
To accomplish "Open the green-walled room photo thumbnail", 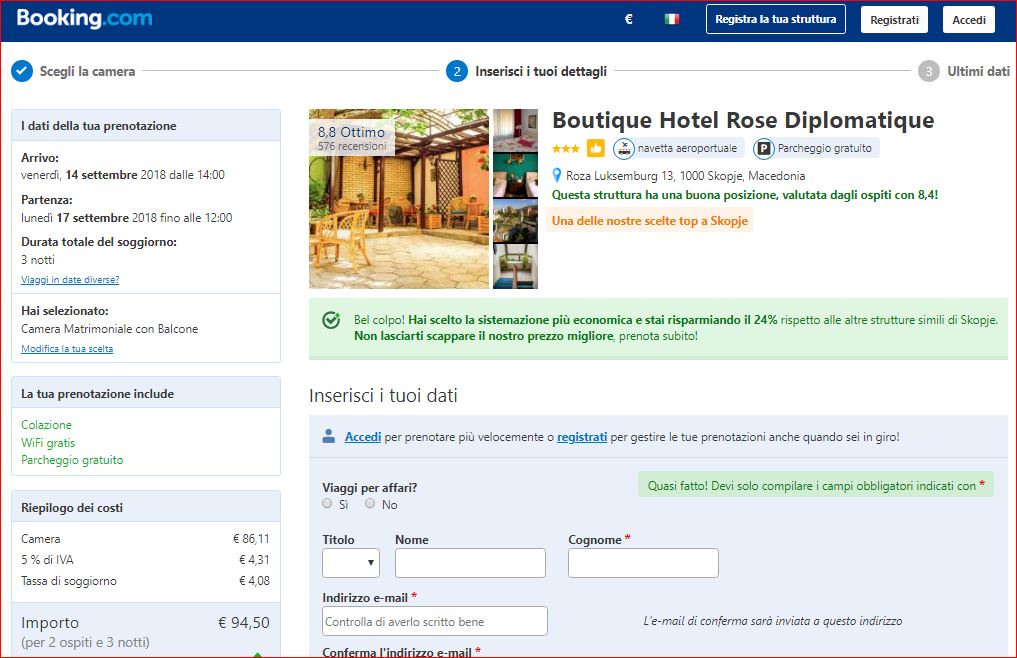I will 516,175.
